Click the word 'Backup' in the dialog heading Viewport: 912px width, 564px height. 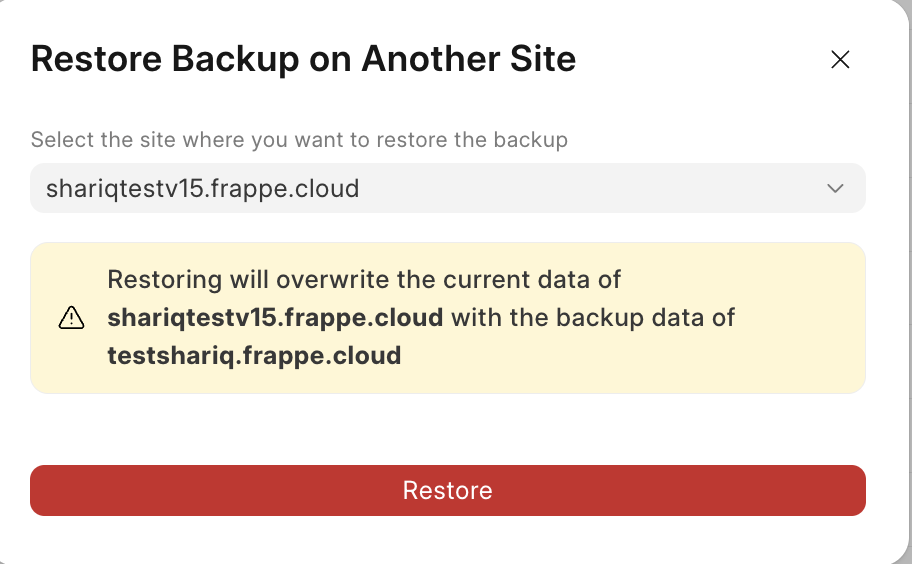235,59
